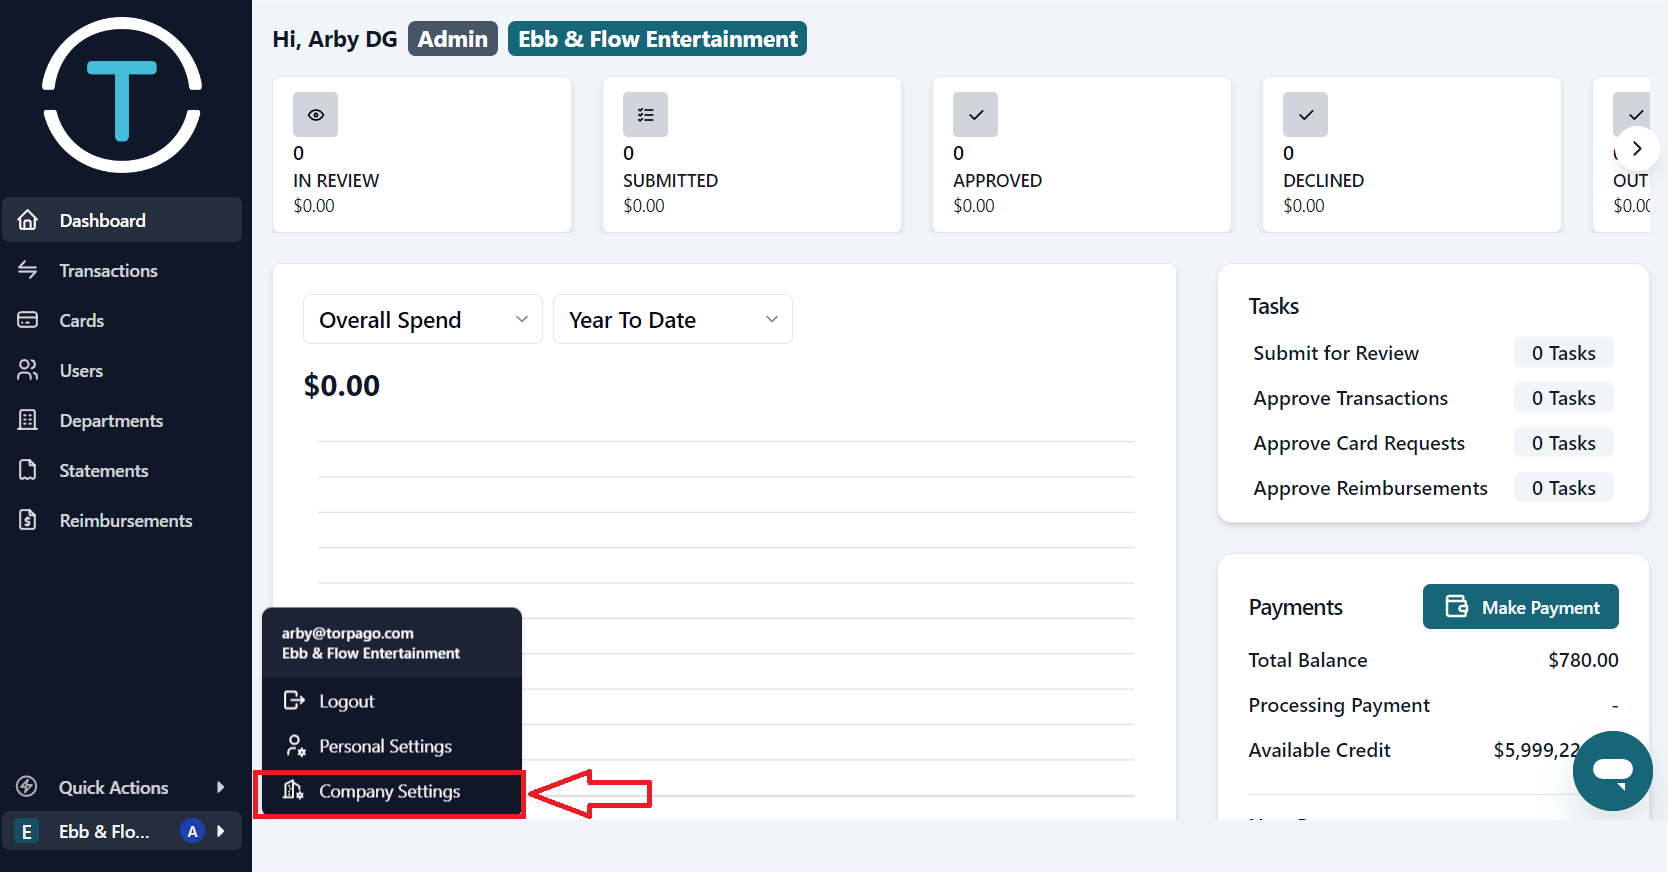
Task: Log out via the Logout option
Action: pyautogui.click(x=346, y=701)
